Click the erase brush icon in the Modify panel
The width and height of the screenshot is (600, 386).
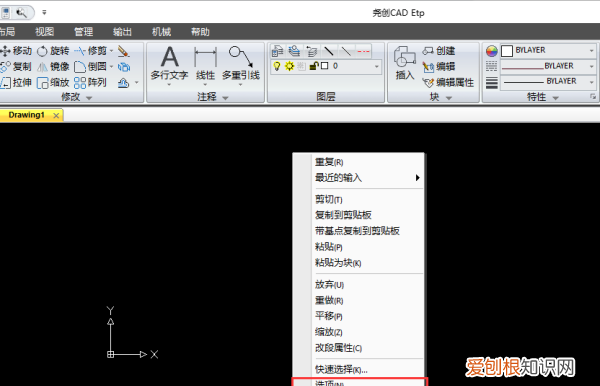tap(123, 51)
